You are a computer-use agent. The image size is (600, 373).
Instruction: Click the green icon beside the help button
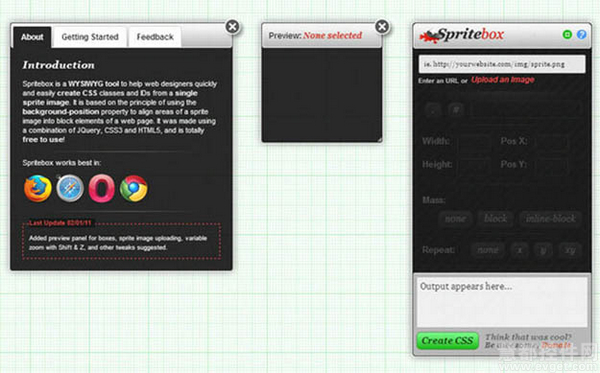click(567, 34)
